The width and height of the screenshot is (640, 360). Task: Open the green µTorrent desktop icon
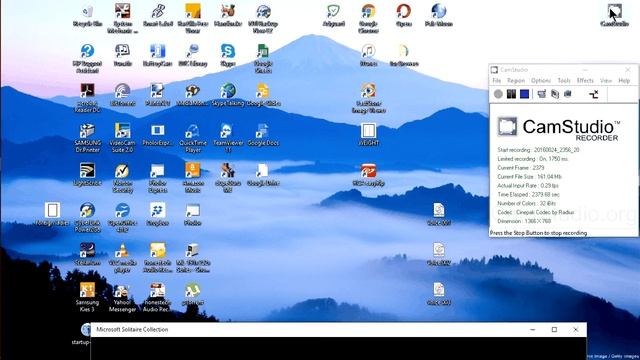coord(193,295)
